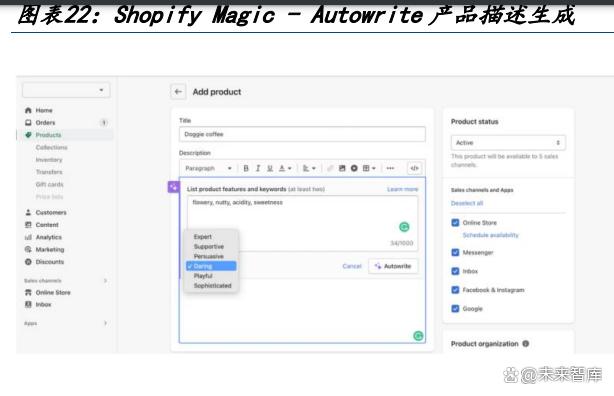Select the checked Daring tone option
The image size is (614, 396).
click(211, 266)
